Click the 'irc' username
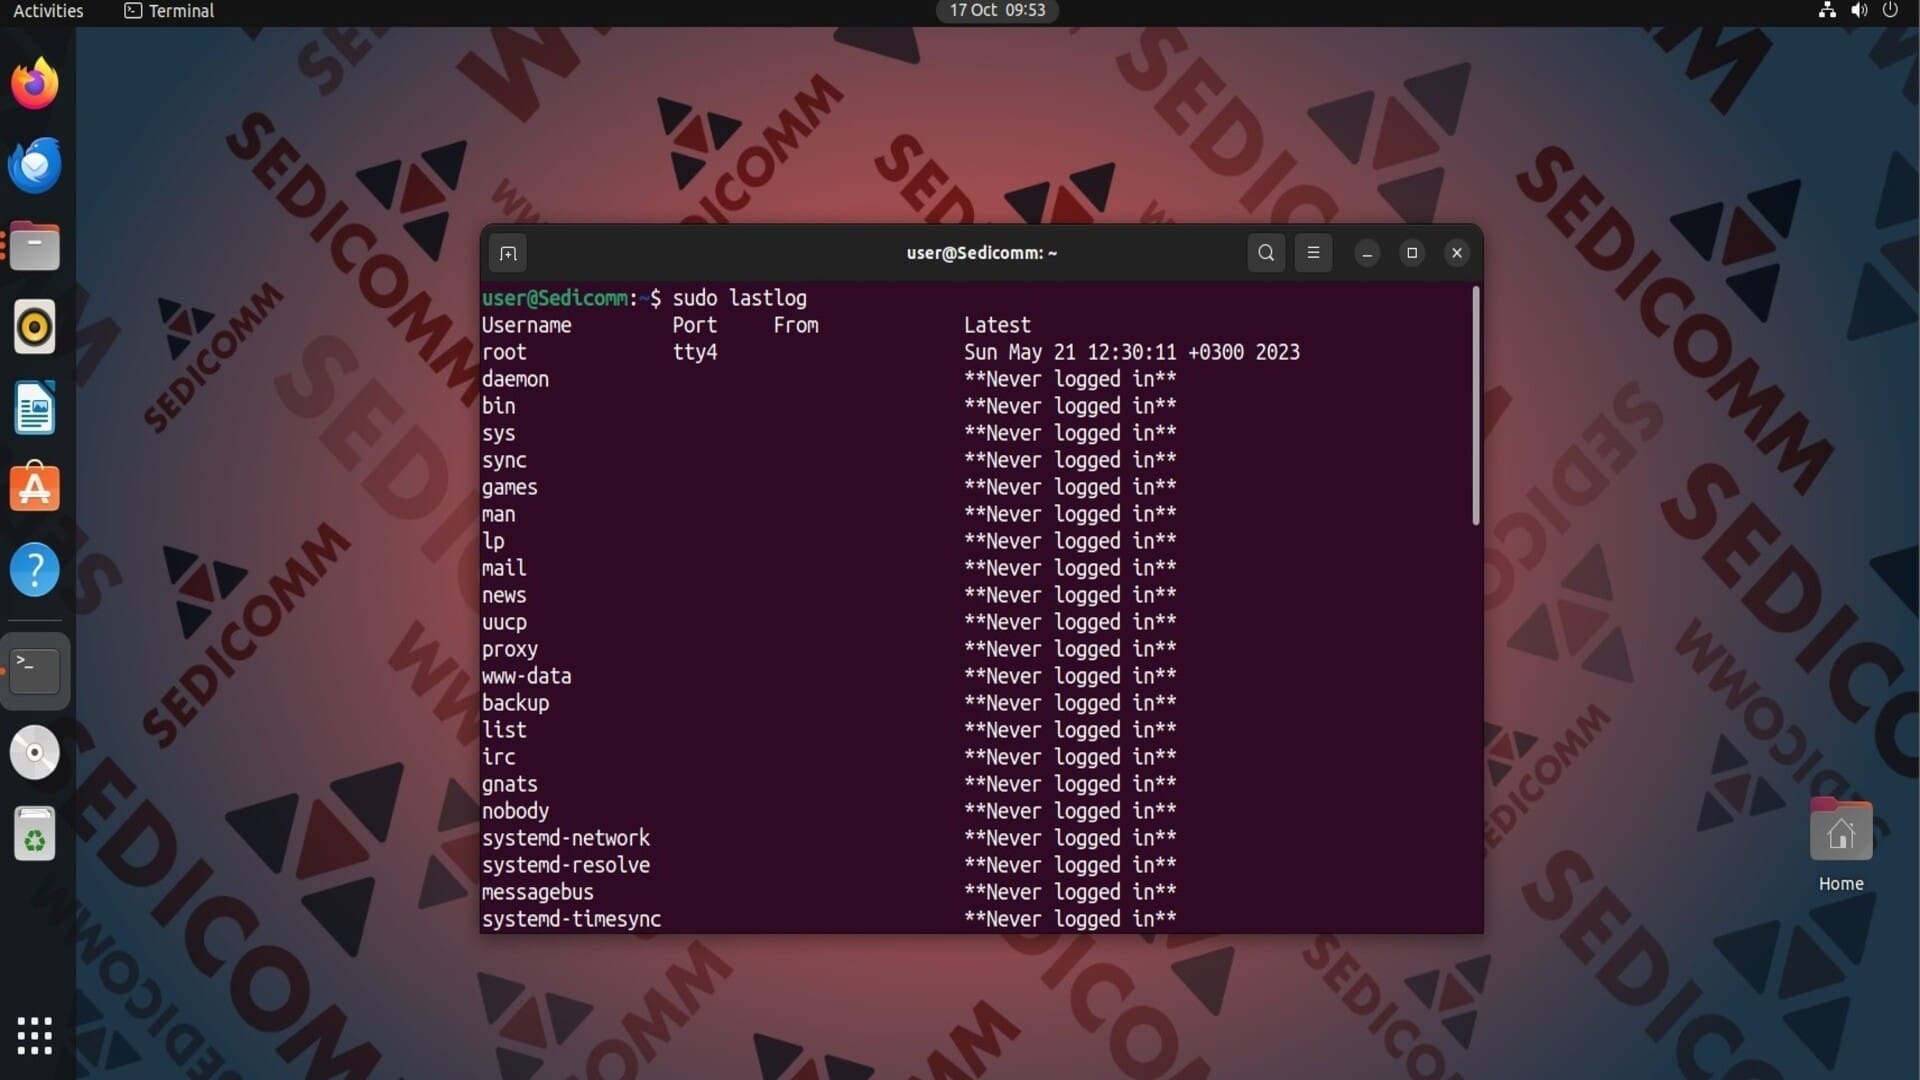Image resolution: width=1920 pixels, height=1080 pixels. [x=498, y=757]
